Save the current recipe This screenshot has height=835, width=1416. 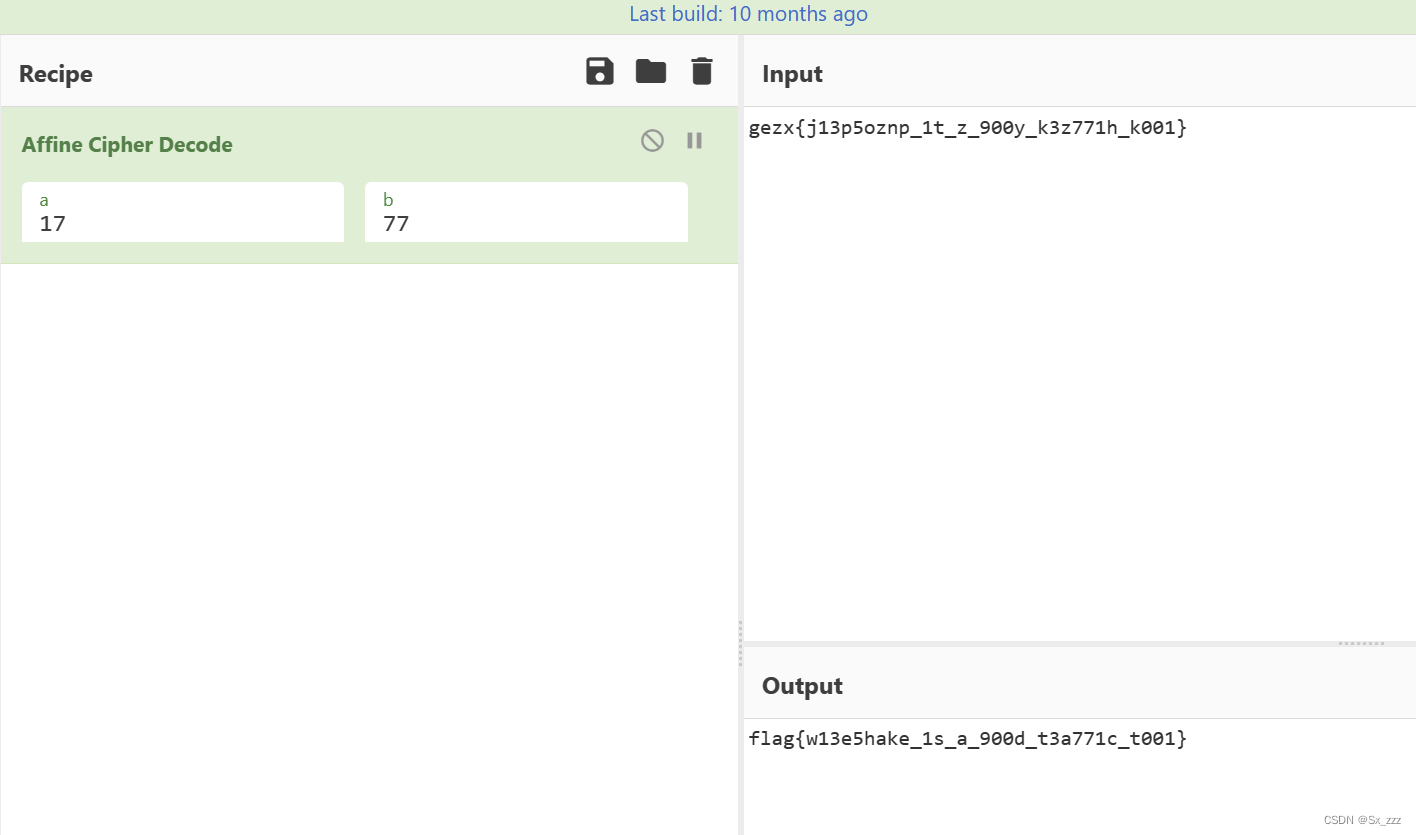[x=599, y=71]
